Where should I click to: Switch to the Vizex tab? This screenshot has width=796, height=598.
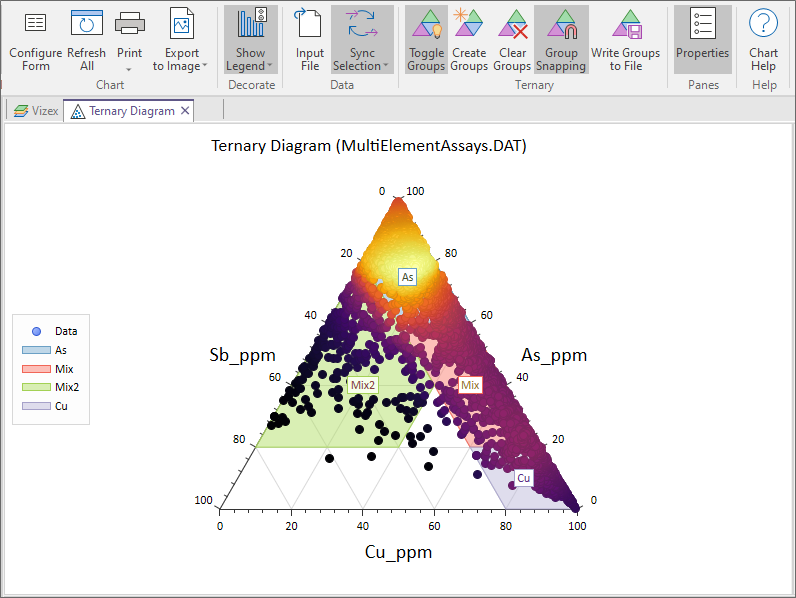click(x=36, y=111)
